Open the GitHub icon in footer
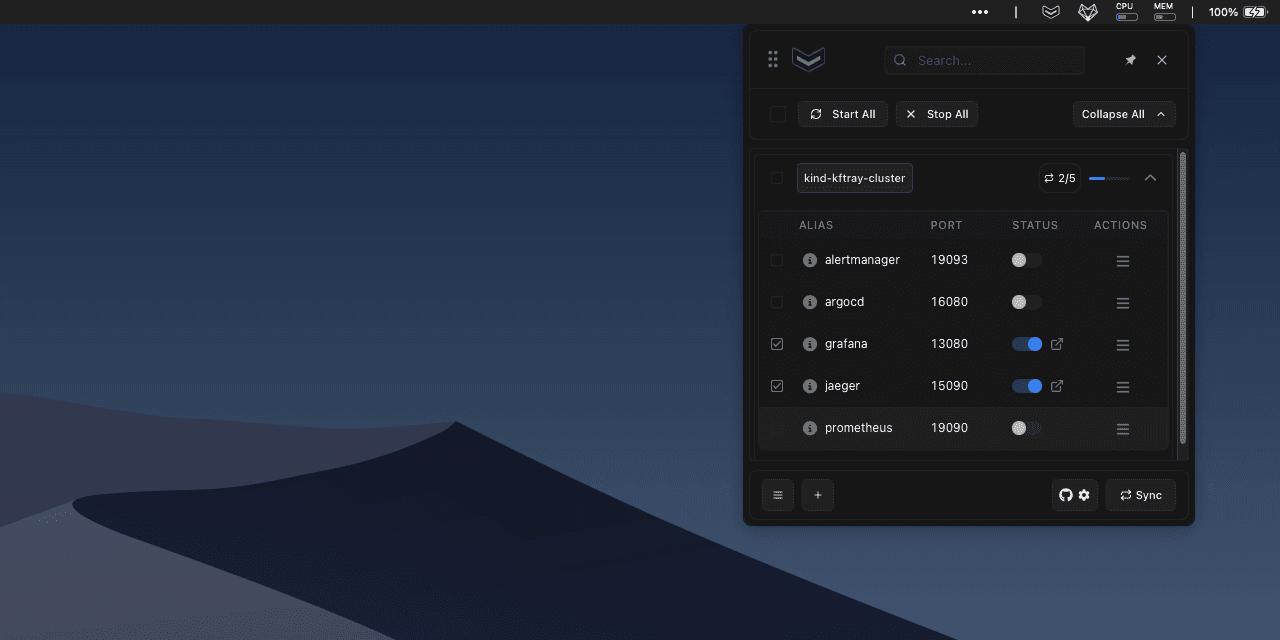 (1066, 495)
